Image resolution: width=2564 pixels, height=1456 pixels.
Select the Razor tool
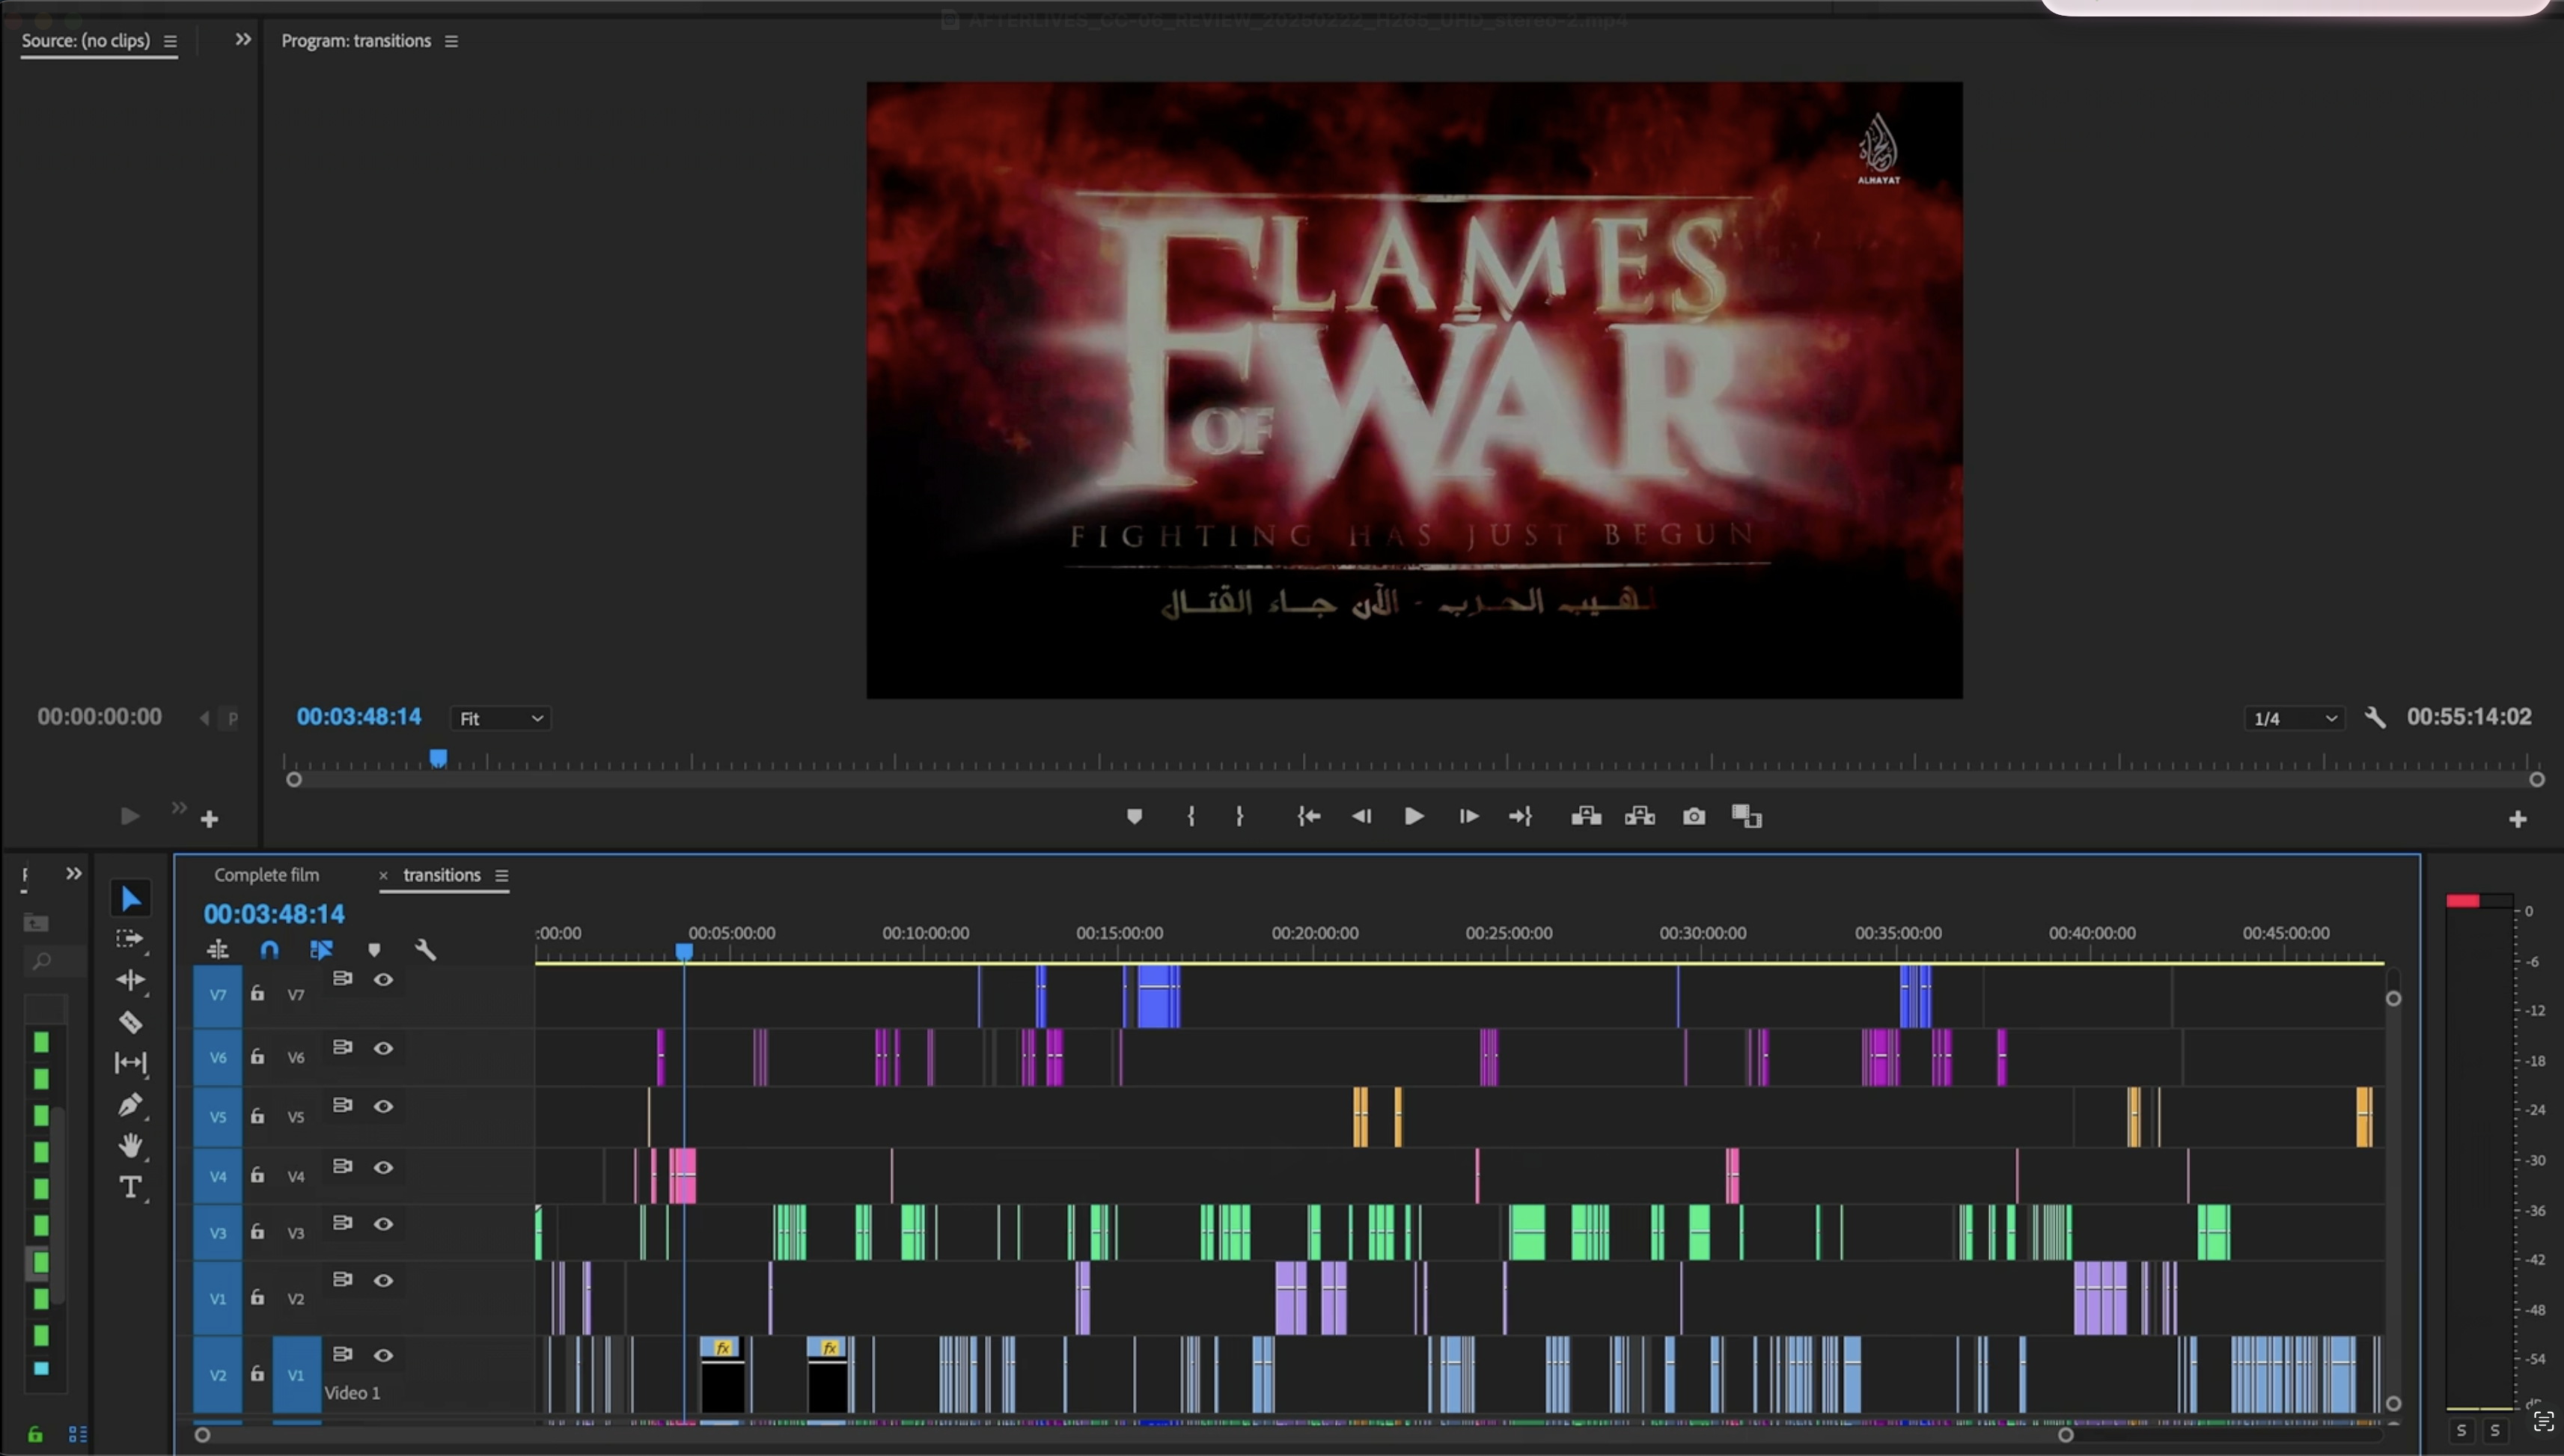pyautogui.click(x=130, y=1022)
